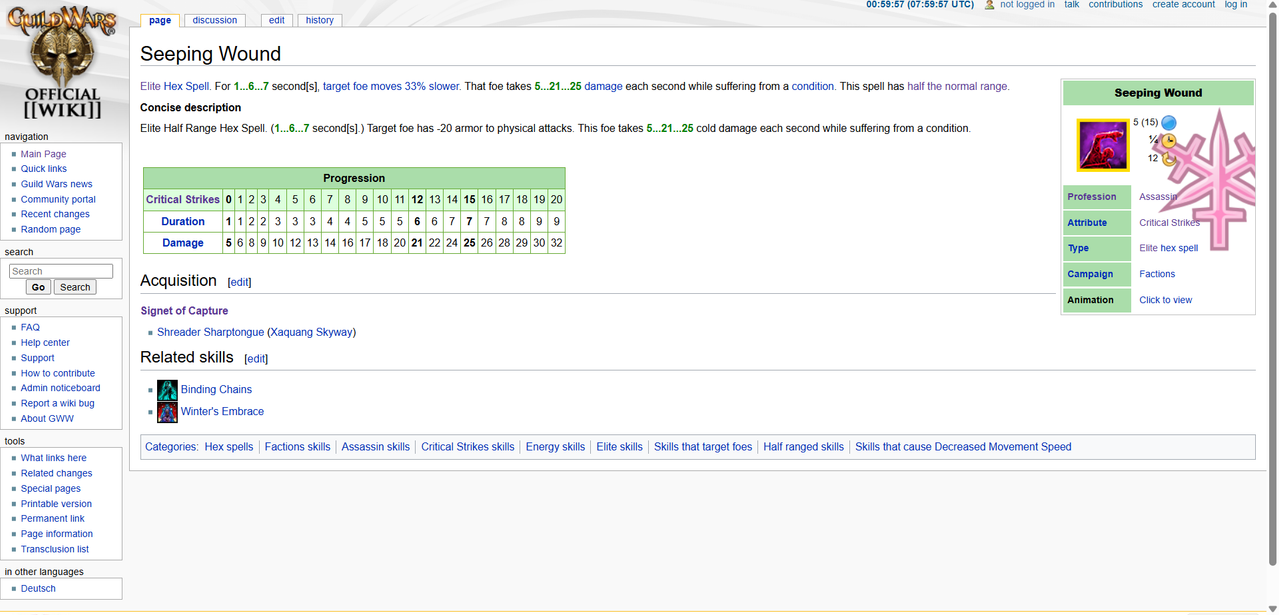Open Shreader Sharptongue link

click(x=211, y=333)
